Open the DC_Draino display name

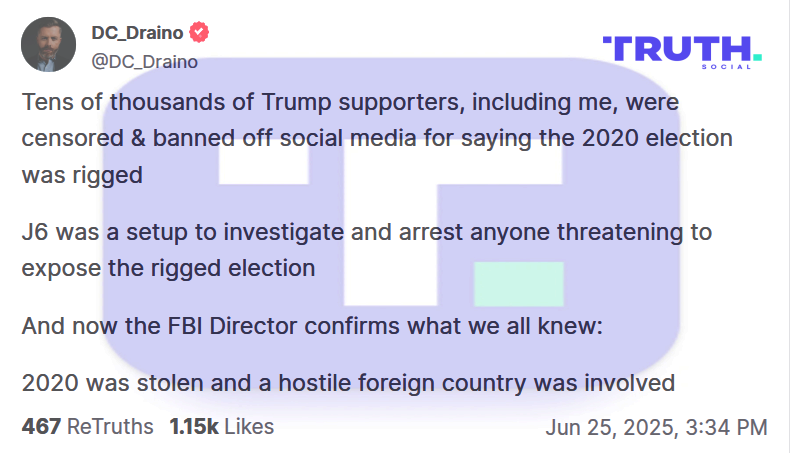(138, 33)
